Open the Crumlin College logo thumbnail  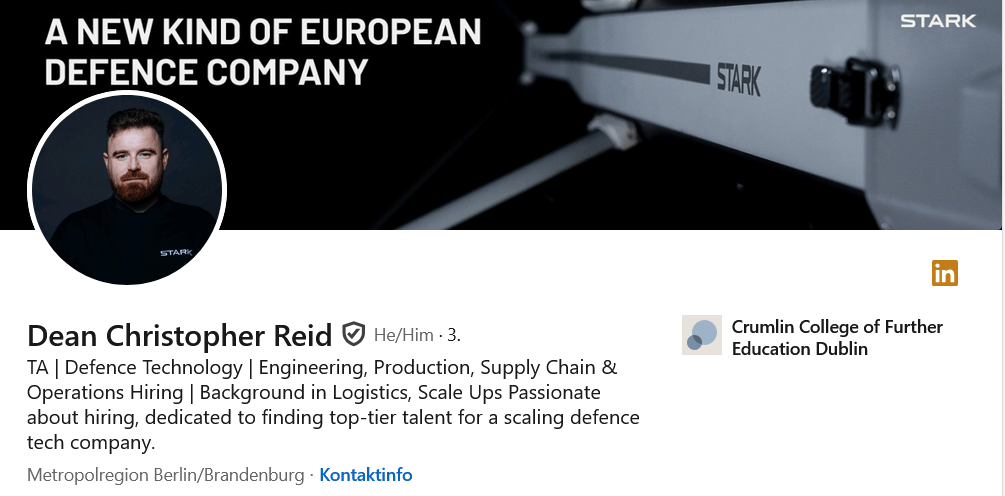click(x=701, y=335)
